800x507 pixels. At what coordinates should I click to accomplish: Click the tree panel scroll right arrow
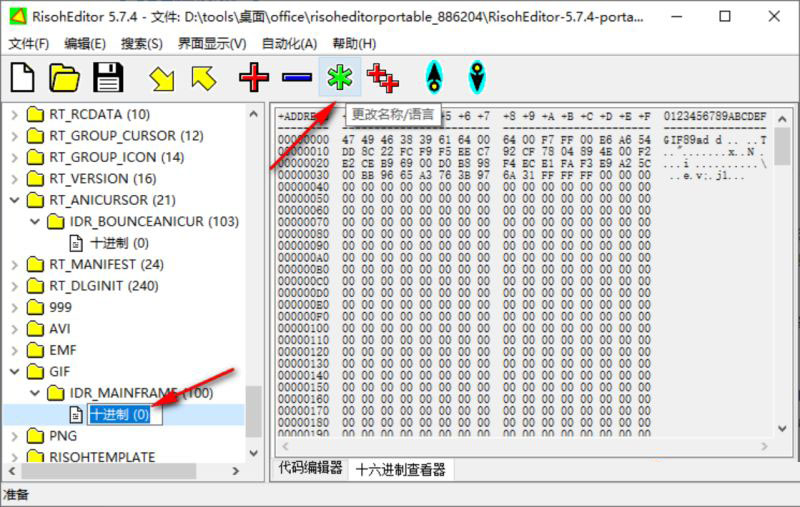[235, 471]
